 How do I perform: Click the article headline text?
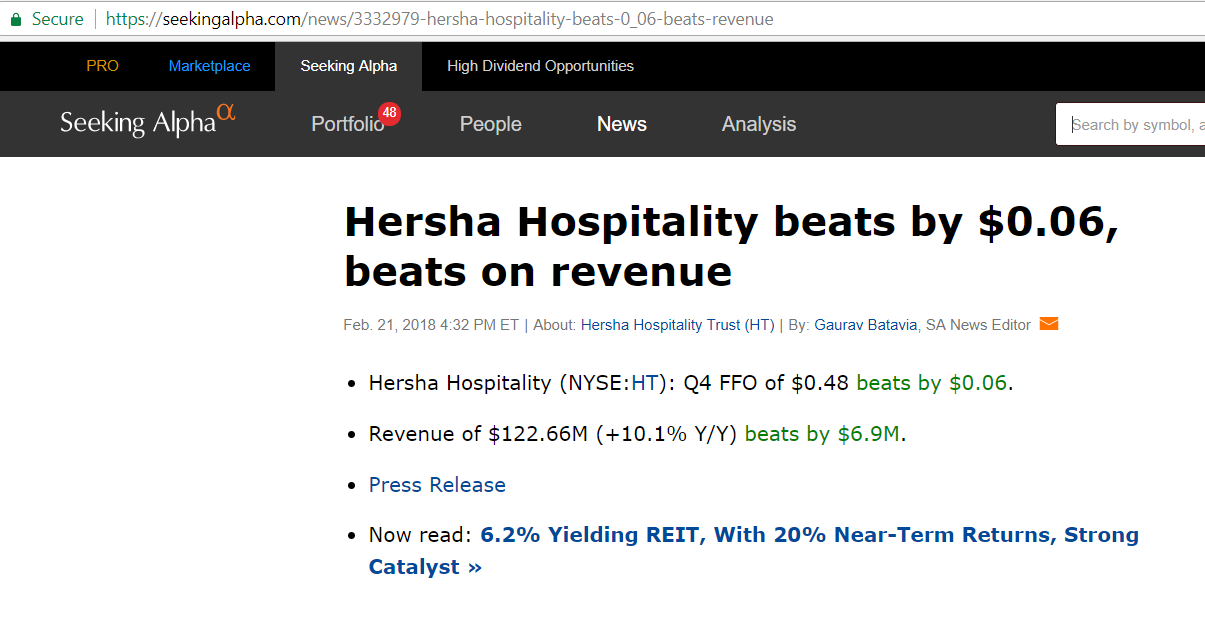[731, 246]
